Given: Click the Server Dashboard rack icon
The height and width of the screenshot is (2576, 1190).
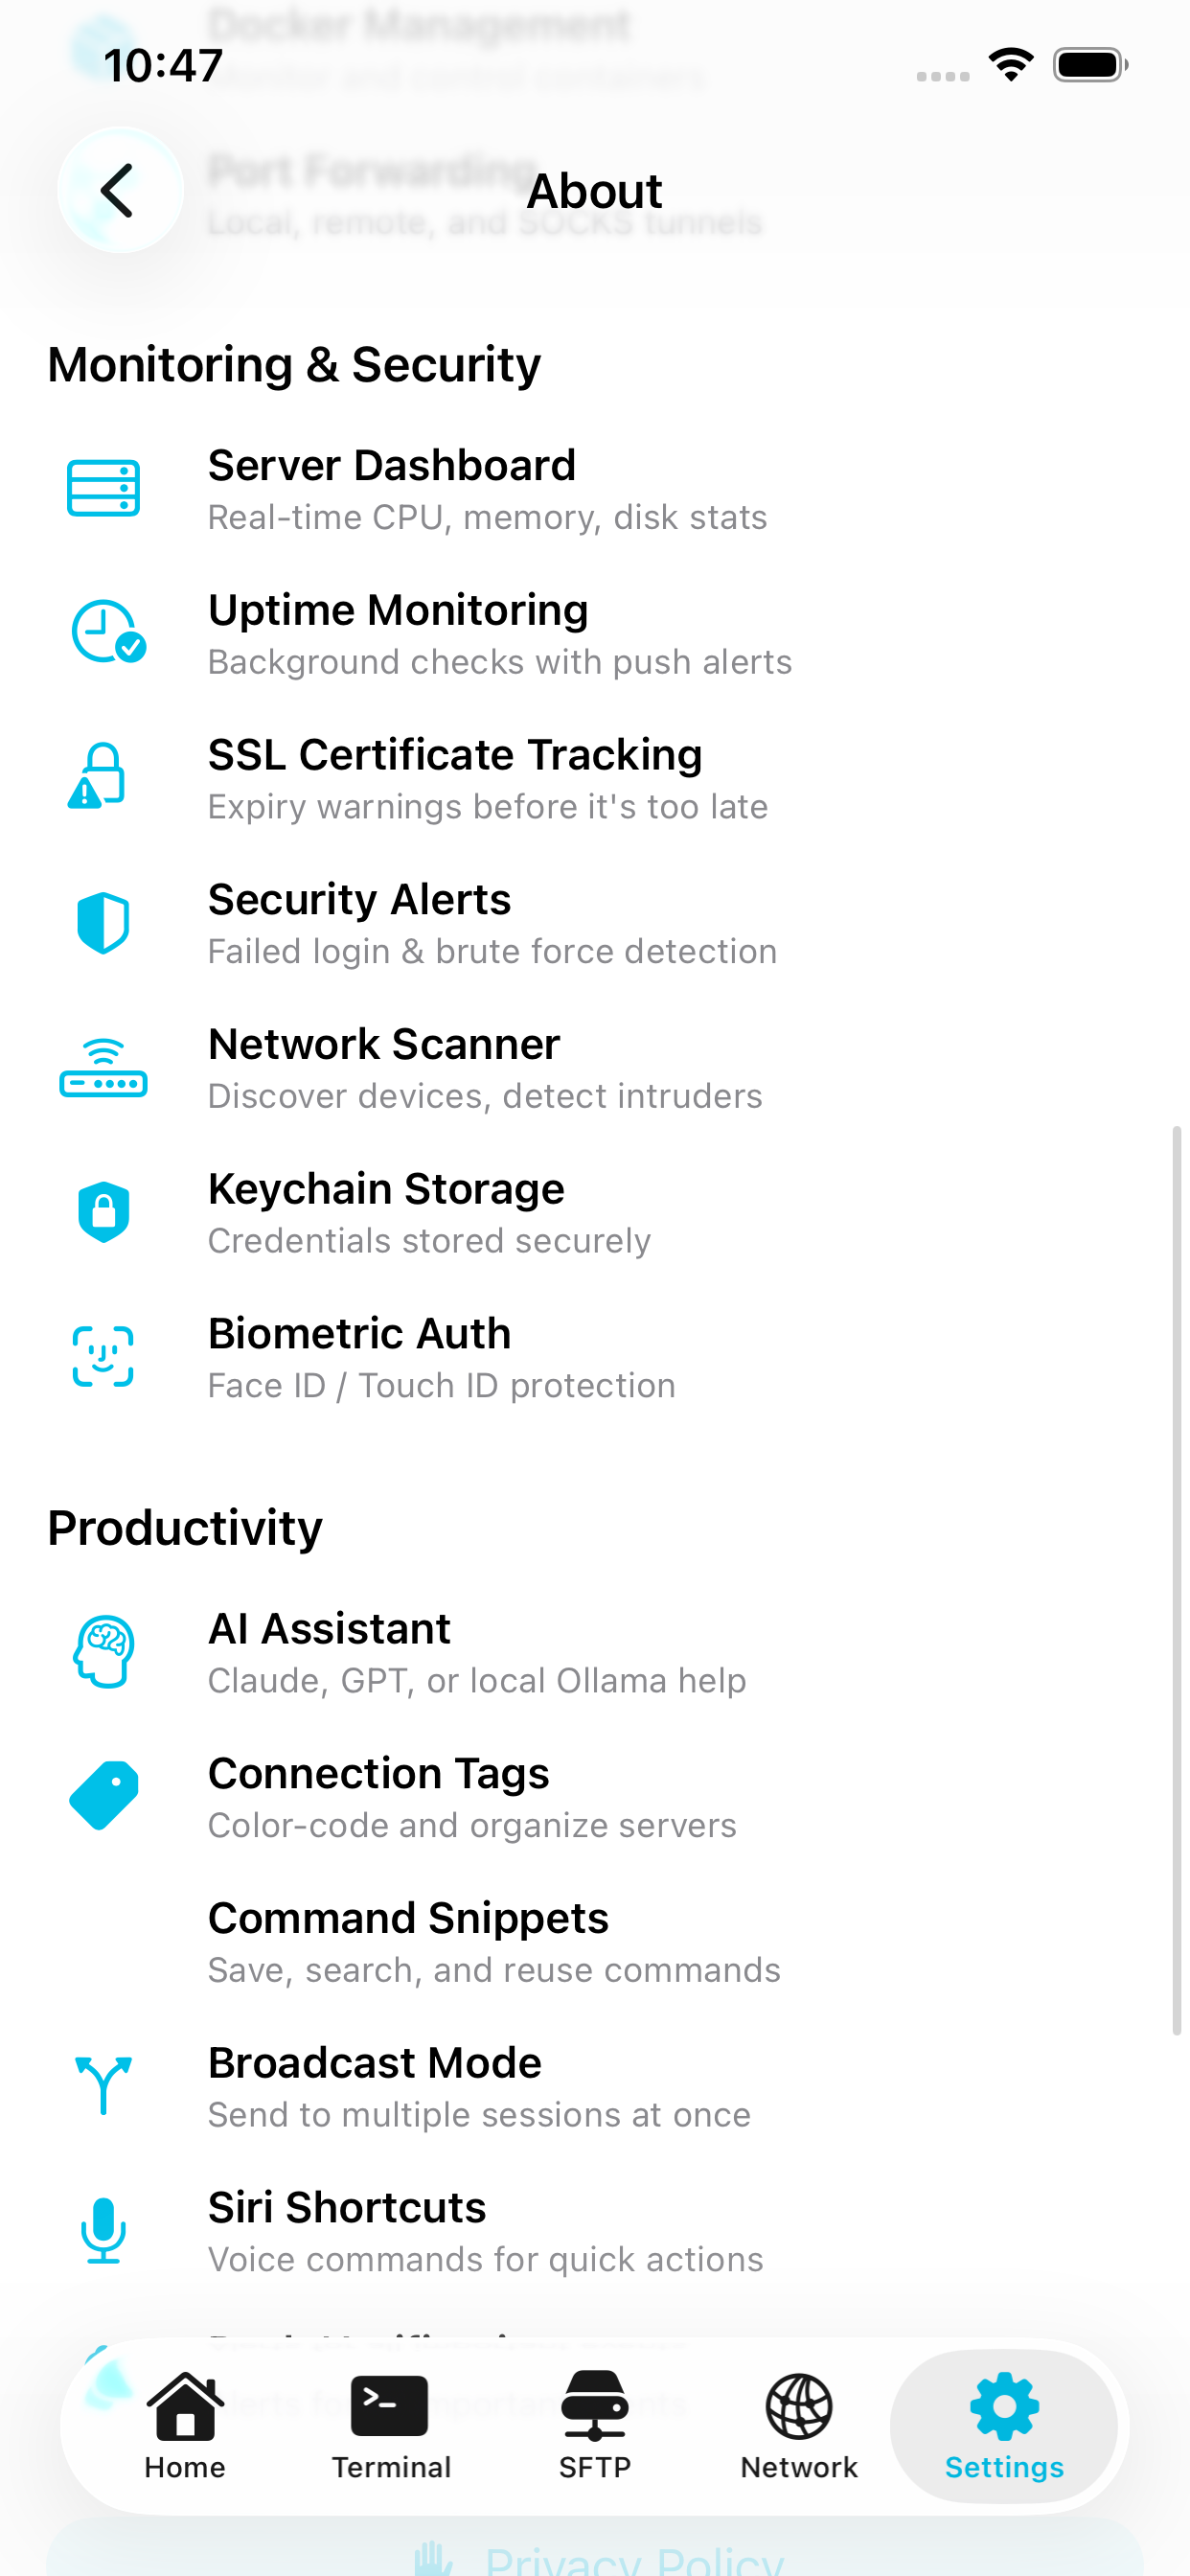Looking at the screenshot, I should click(x=103, y=489).
